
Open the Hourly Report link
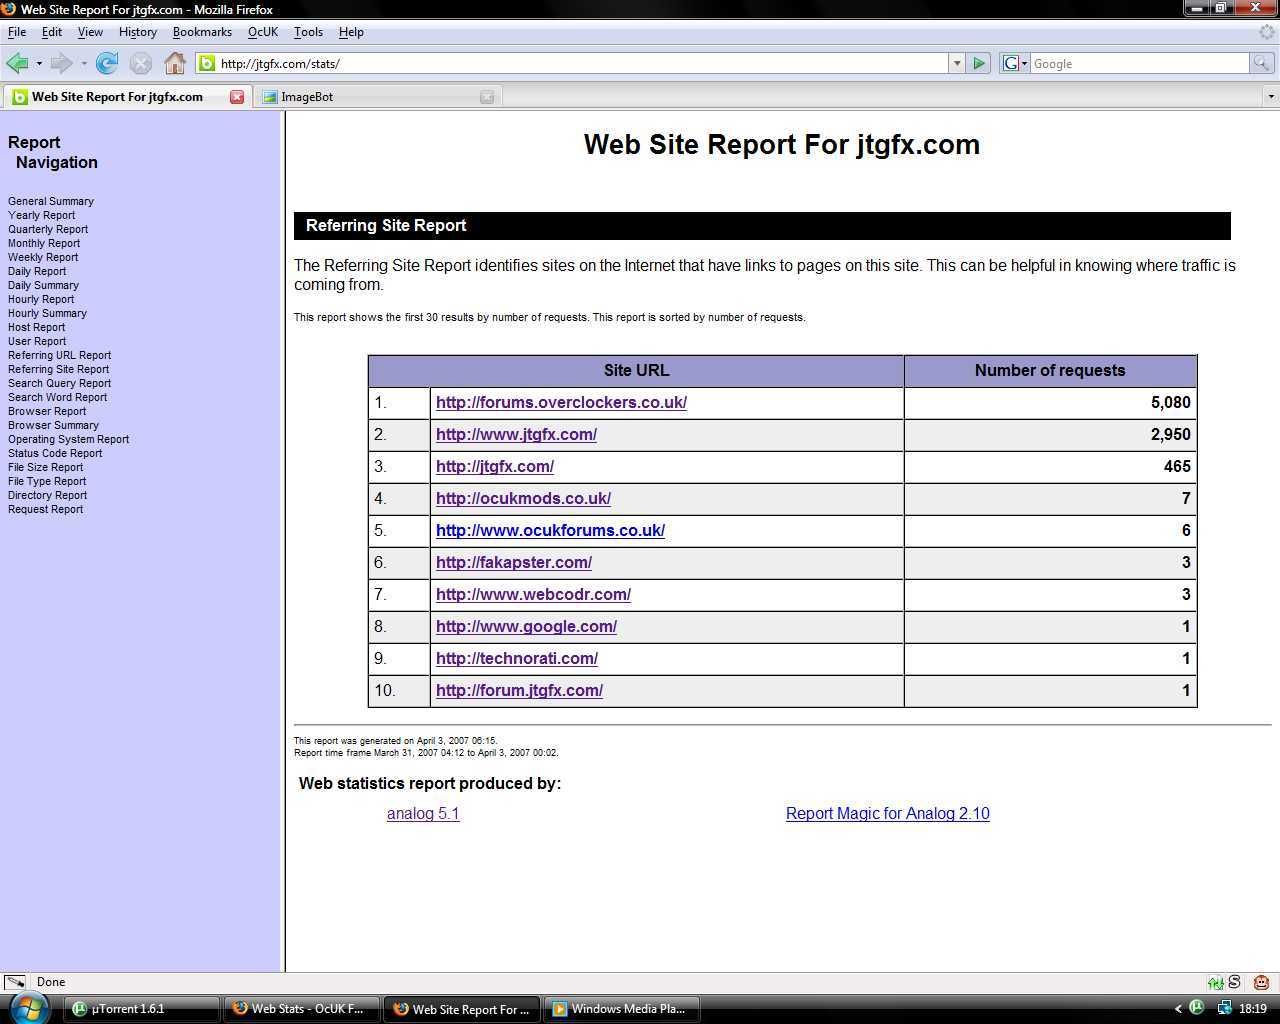[x=41, y=299]
